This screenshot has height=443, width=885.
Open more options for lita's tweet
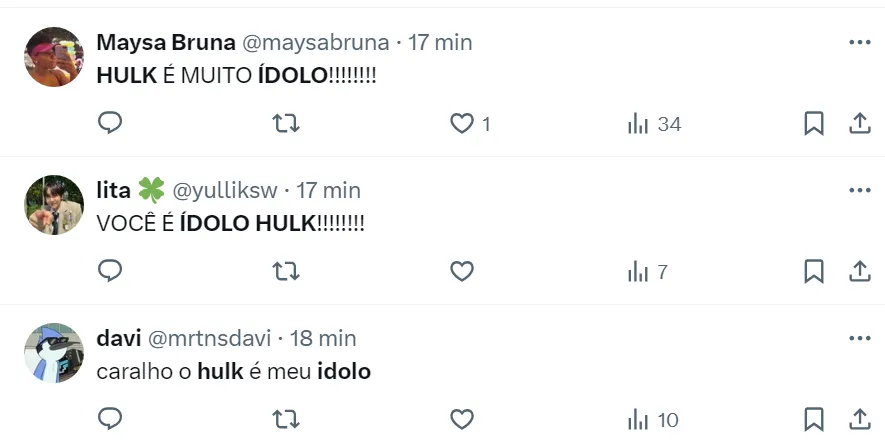click(x=859, y=190)
